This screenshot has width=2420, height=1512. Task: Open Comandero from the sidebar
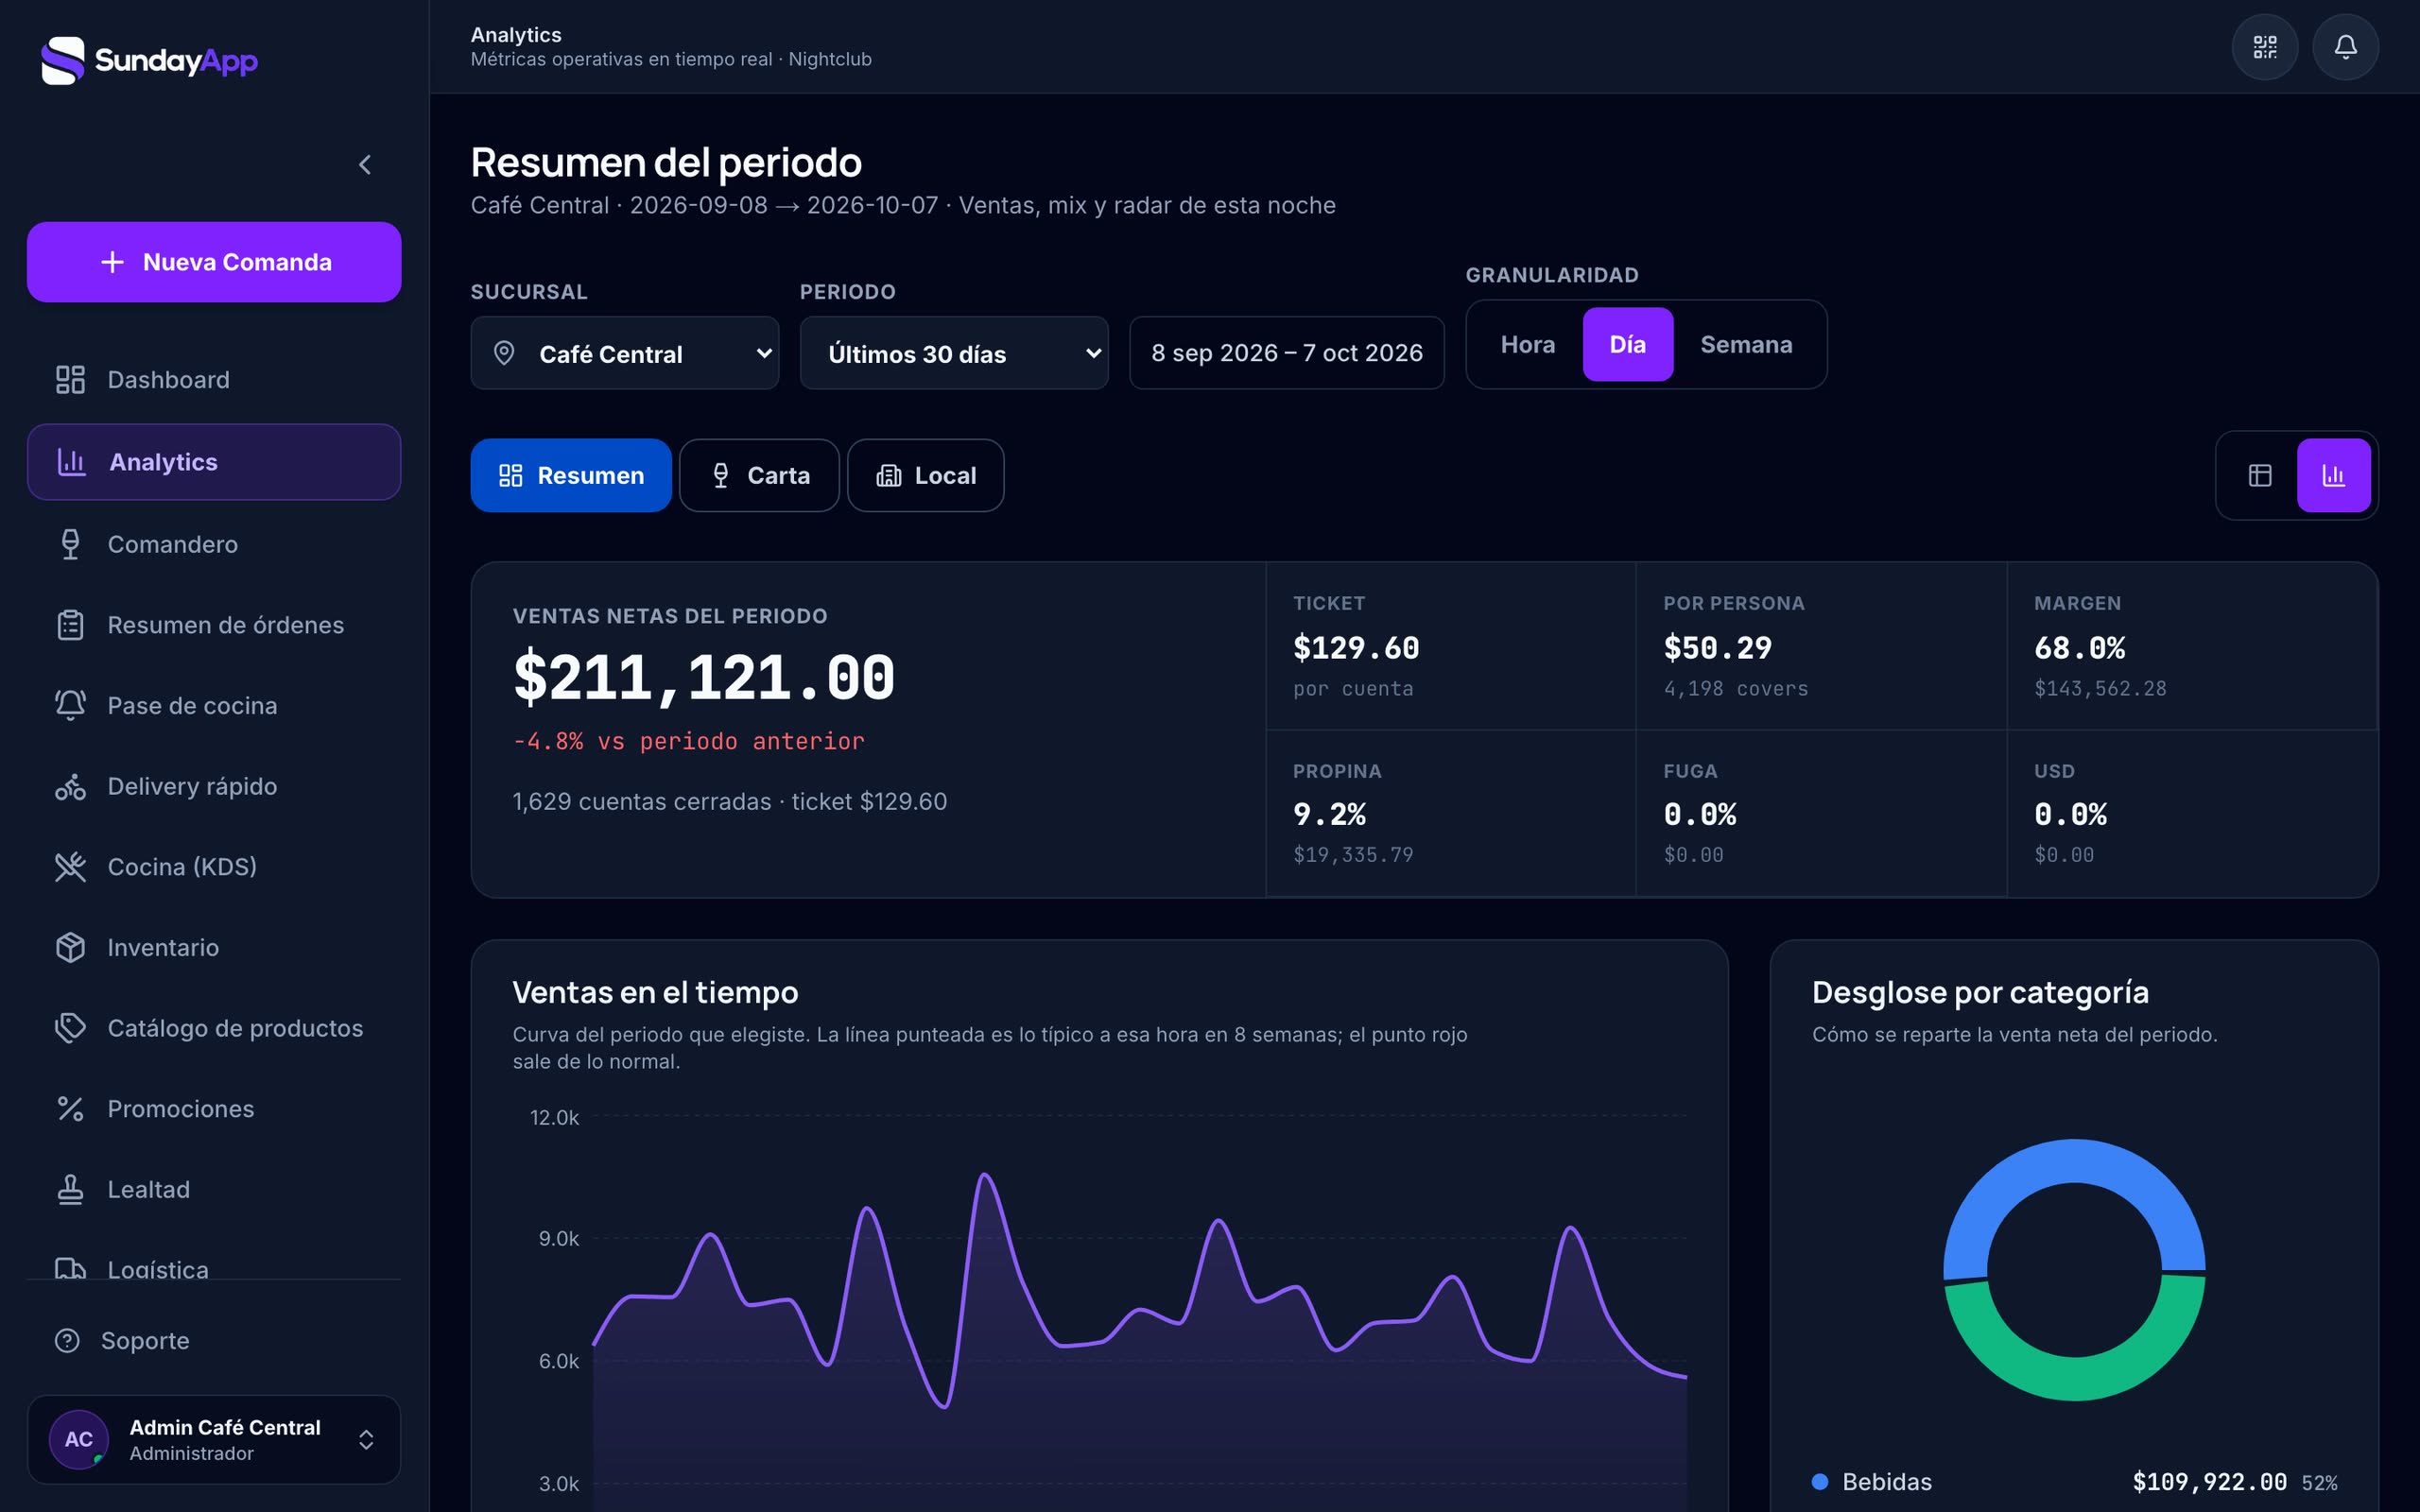coord(214,544)
